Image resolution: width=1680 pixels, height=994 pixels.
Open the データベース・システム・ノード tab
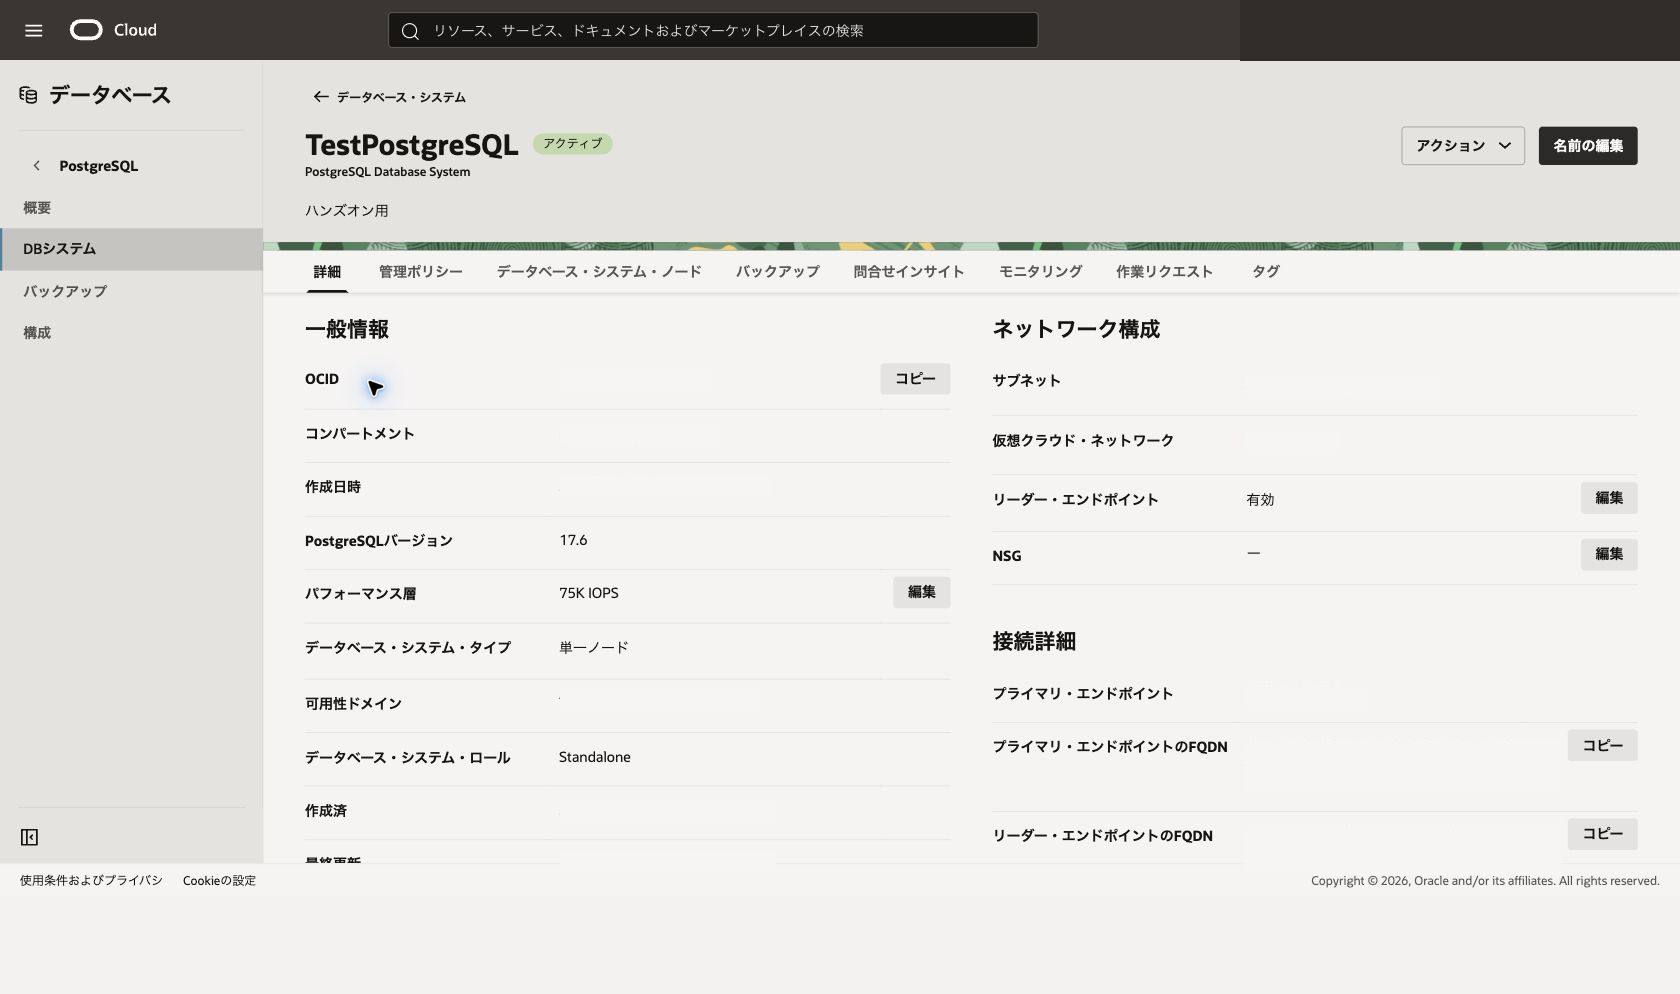599,272
